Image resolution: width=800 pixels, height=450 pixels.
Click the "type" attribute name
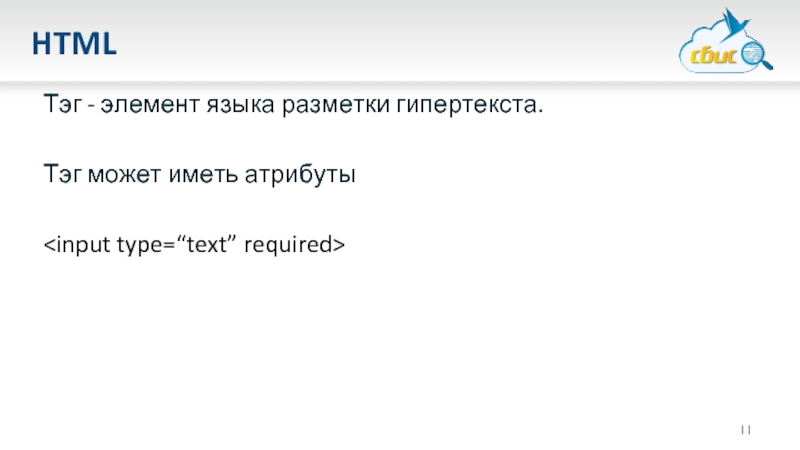coord(142,245)
